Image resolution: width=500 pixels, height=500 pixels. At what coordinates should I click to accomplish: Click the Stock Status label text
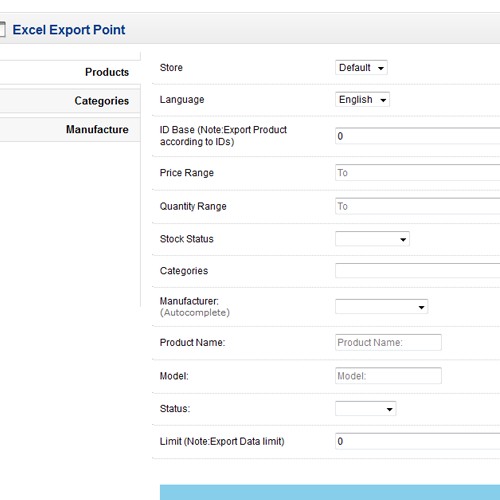click(x=187, y=239)
